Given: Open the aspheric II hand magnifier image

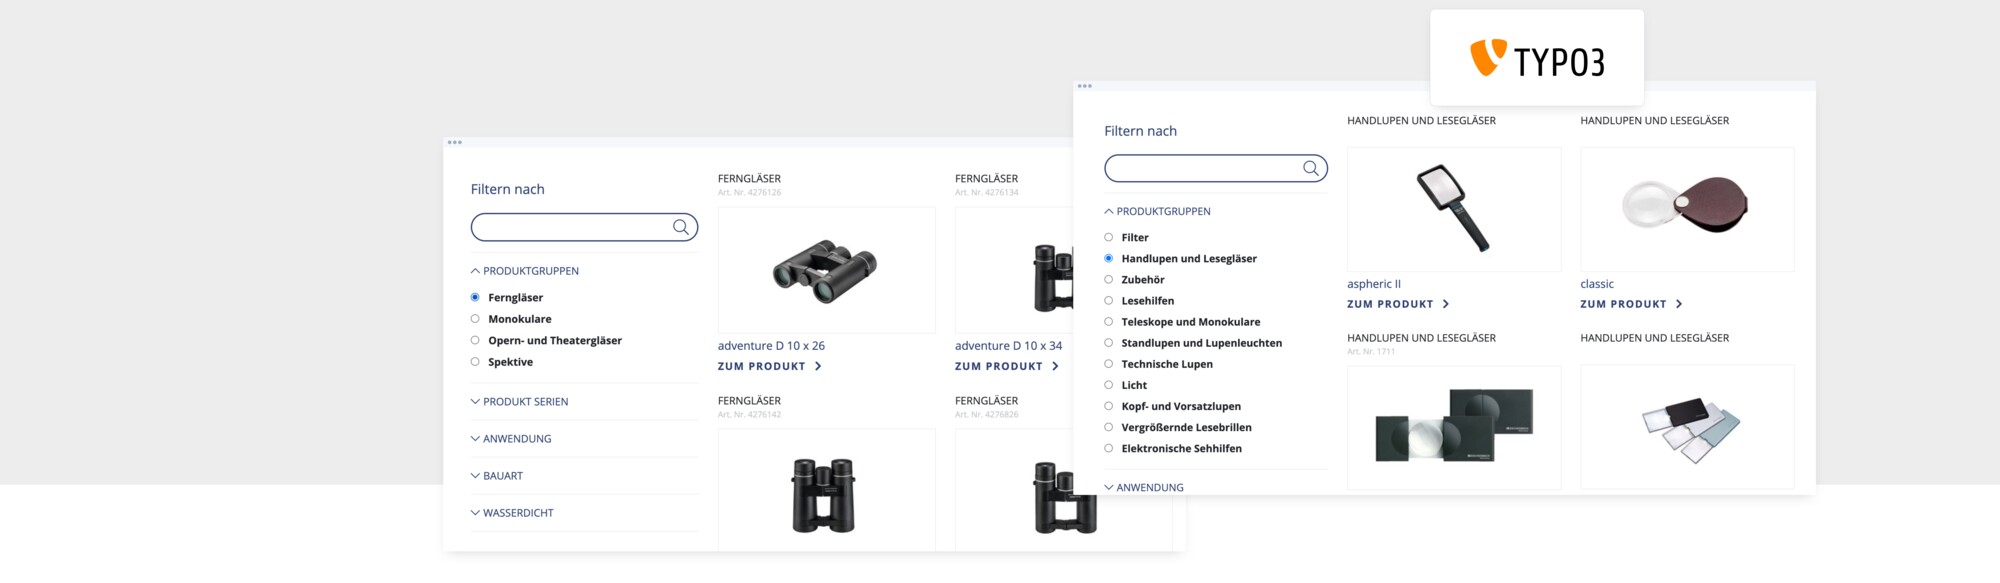Looking at the screenshot, I should pos(1454,209).
